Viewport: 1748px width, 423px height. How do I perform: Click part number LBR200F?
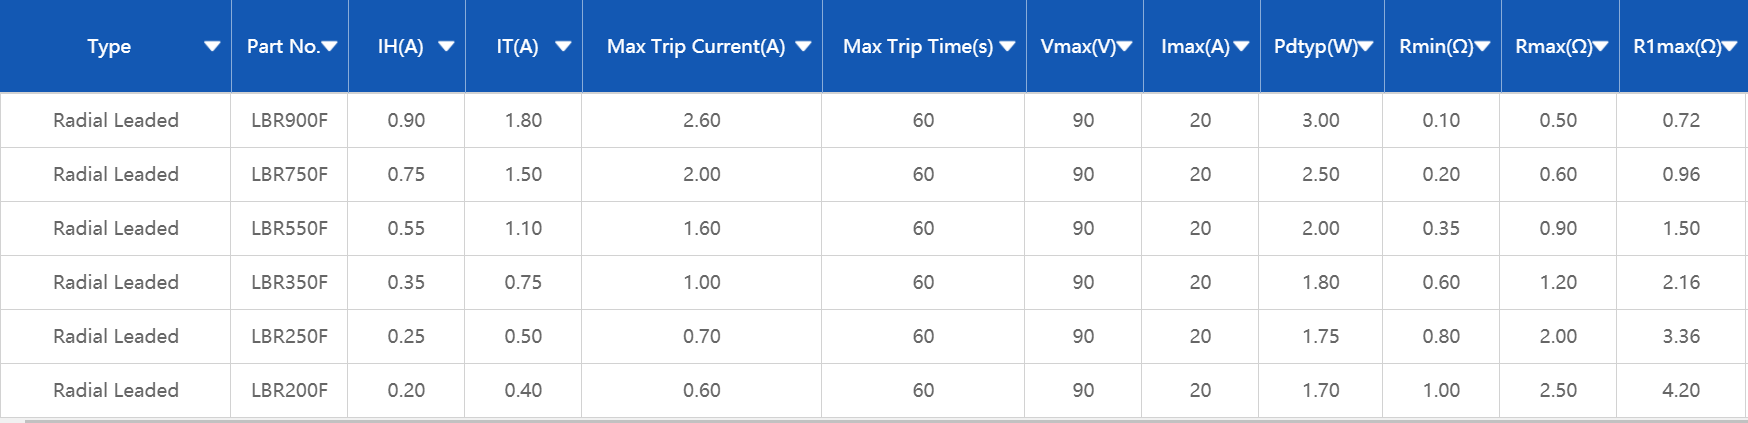(x=289, y=390)
